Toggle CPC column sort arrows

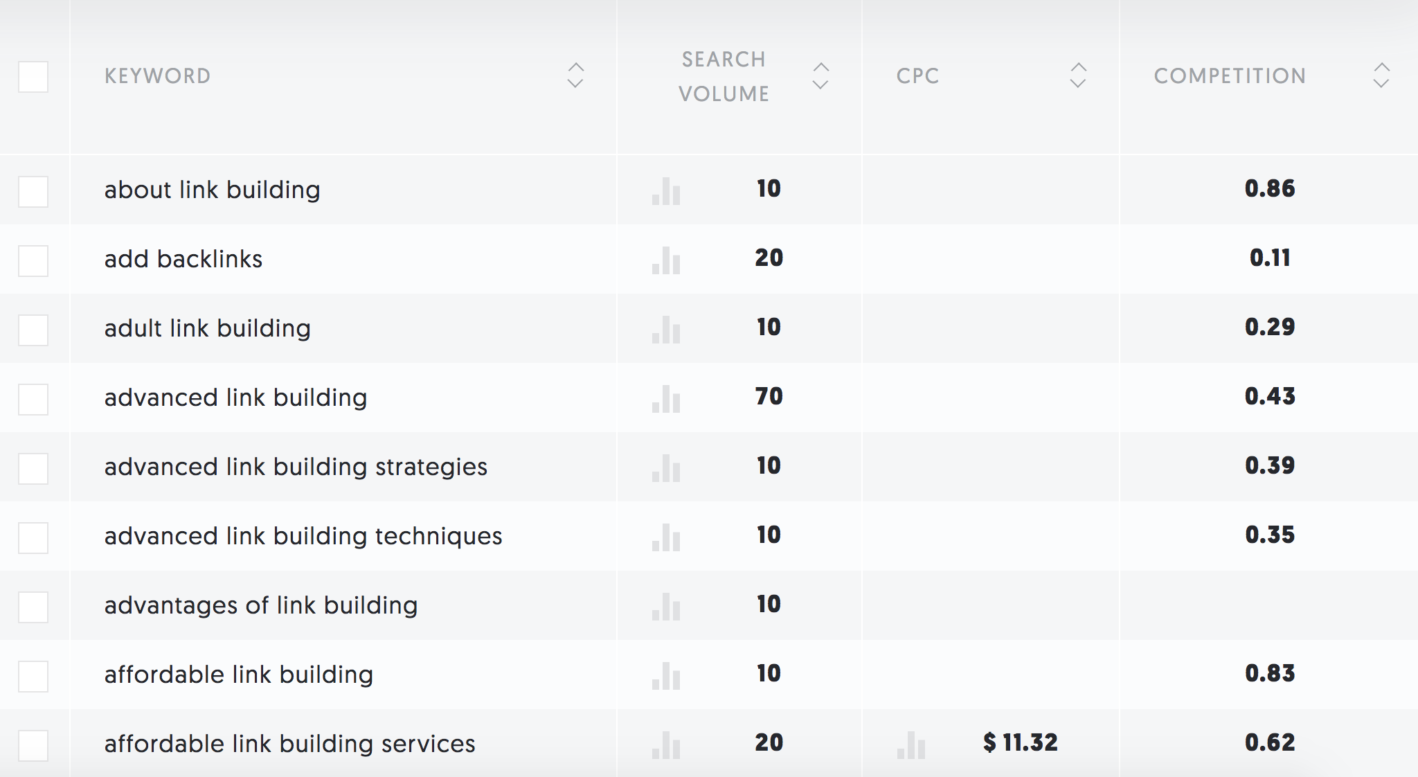point(1078,75)
